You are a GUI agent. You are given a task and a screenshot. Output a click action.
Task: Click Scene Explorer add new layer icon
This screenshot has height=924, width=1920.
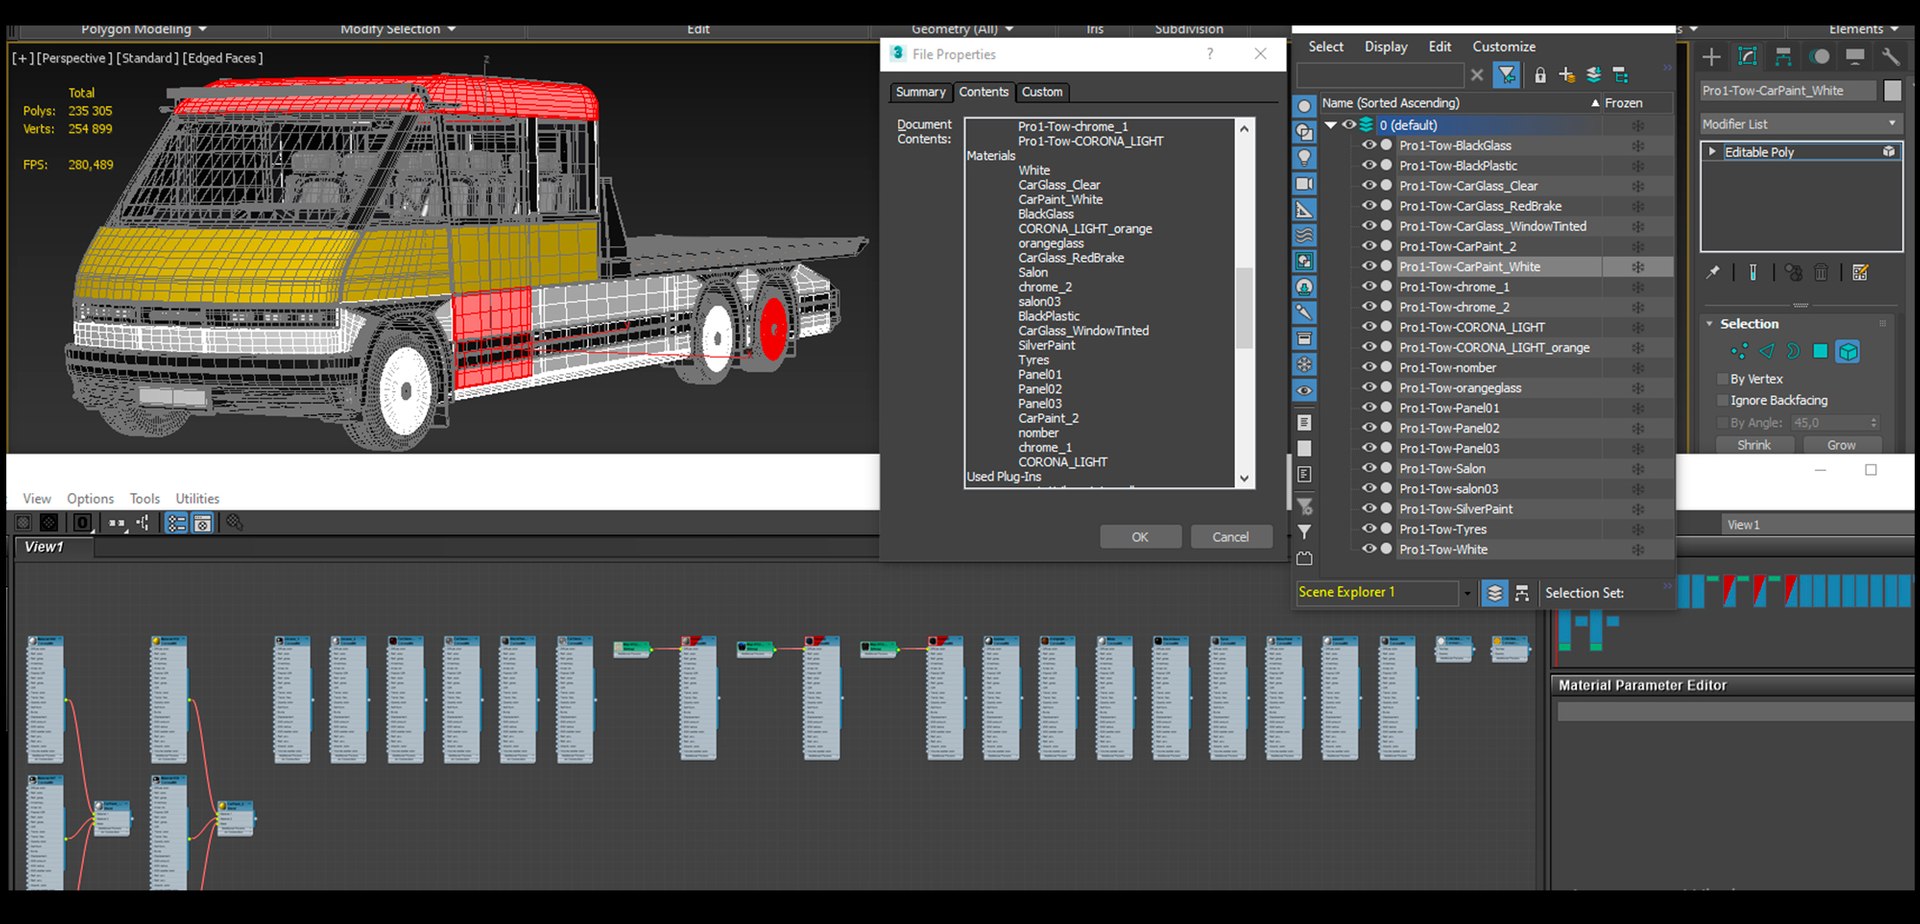coord(1566,75)
